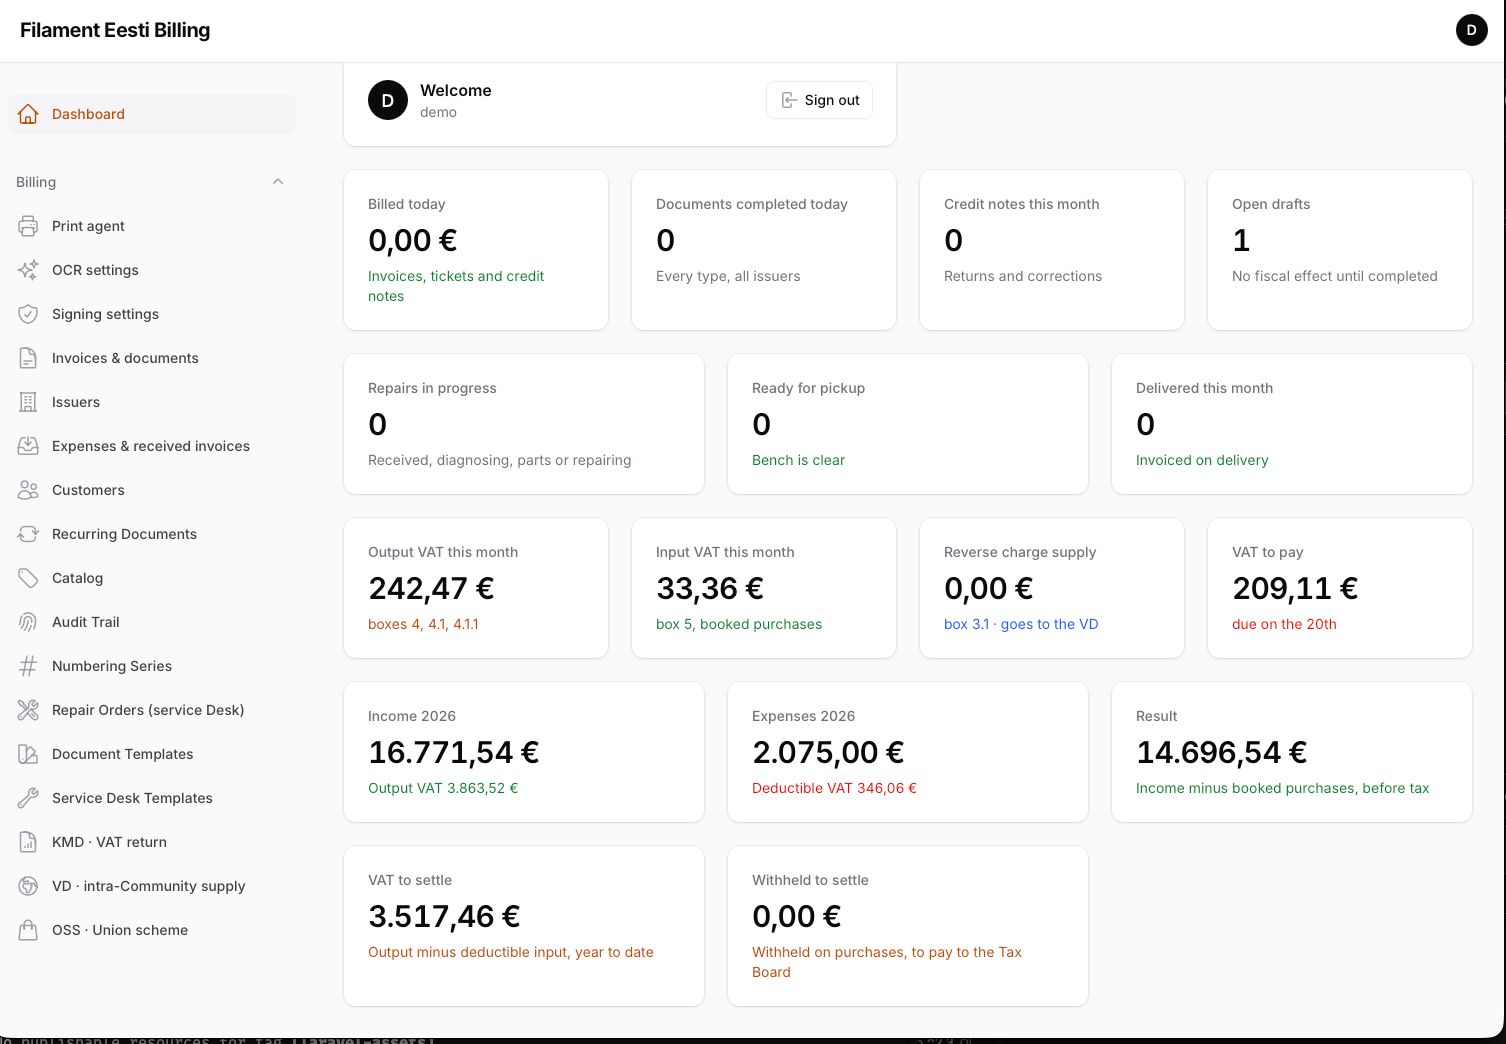The image size is (1506, 1044).
Task: Click 'Output VAT 3.863,52 €' text
Action: pyautogui.click(x=443, y=788)
